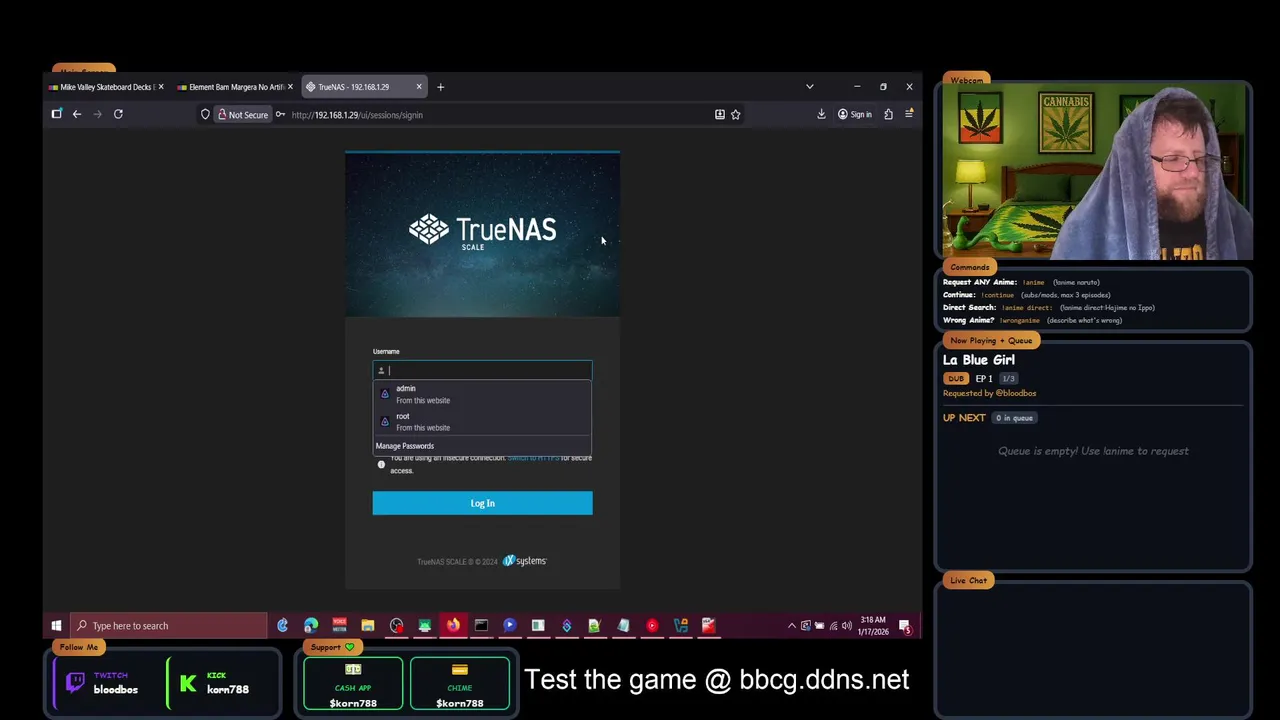The height and width of the screenshot is (720, 1280).
Task: Expand the list all tabs dropdown
Action: tap(810, 87)
